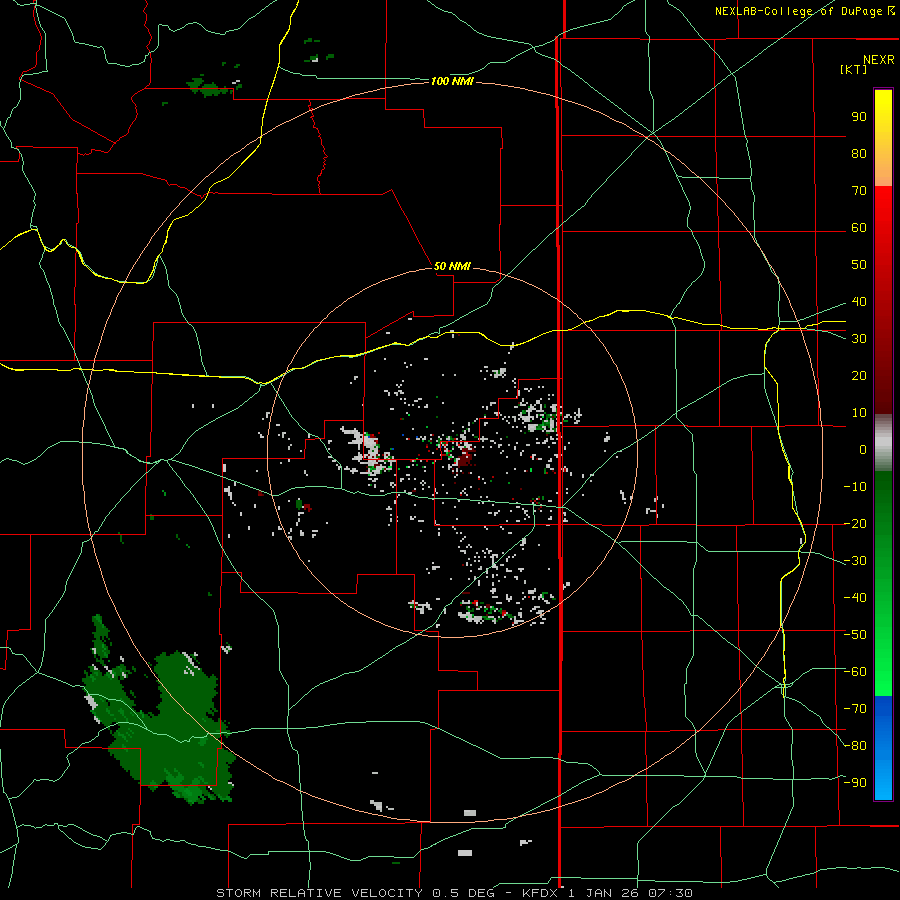Click the 50 value on velocity scale

[x=859, y=265]
